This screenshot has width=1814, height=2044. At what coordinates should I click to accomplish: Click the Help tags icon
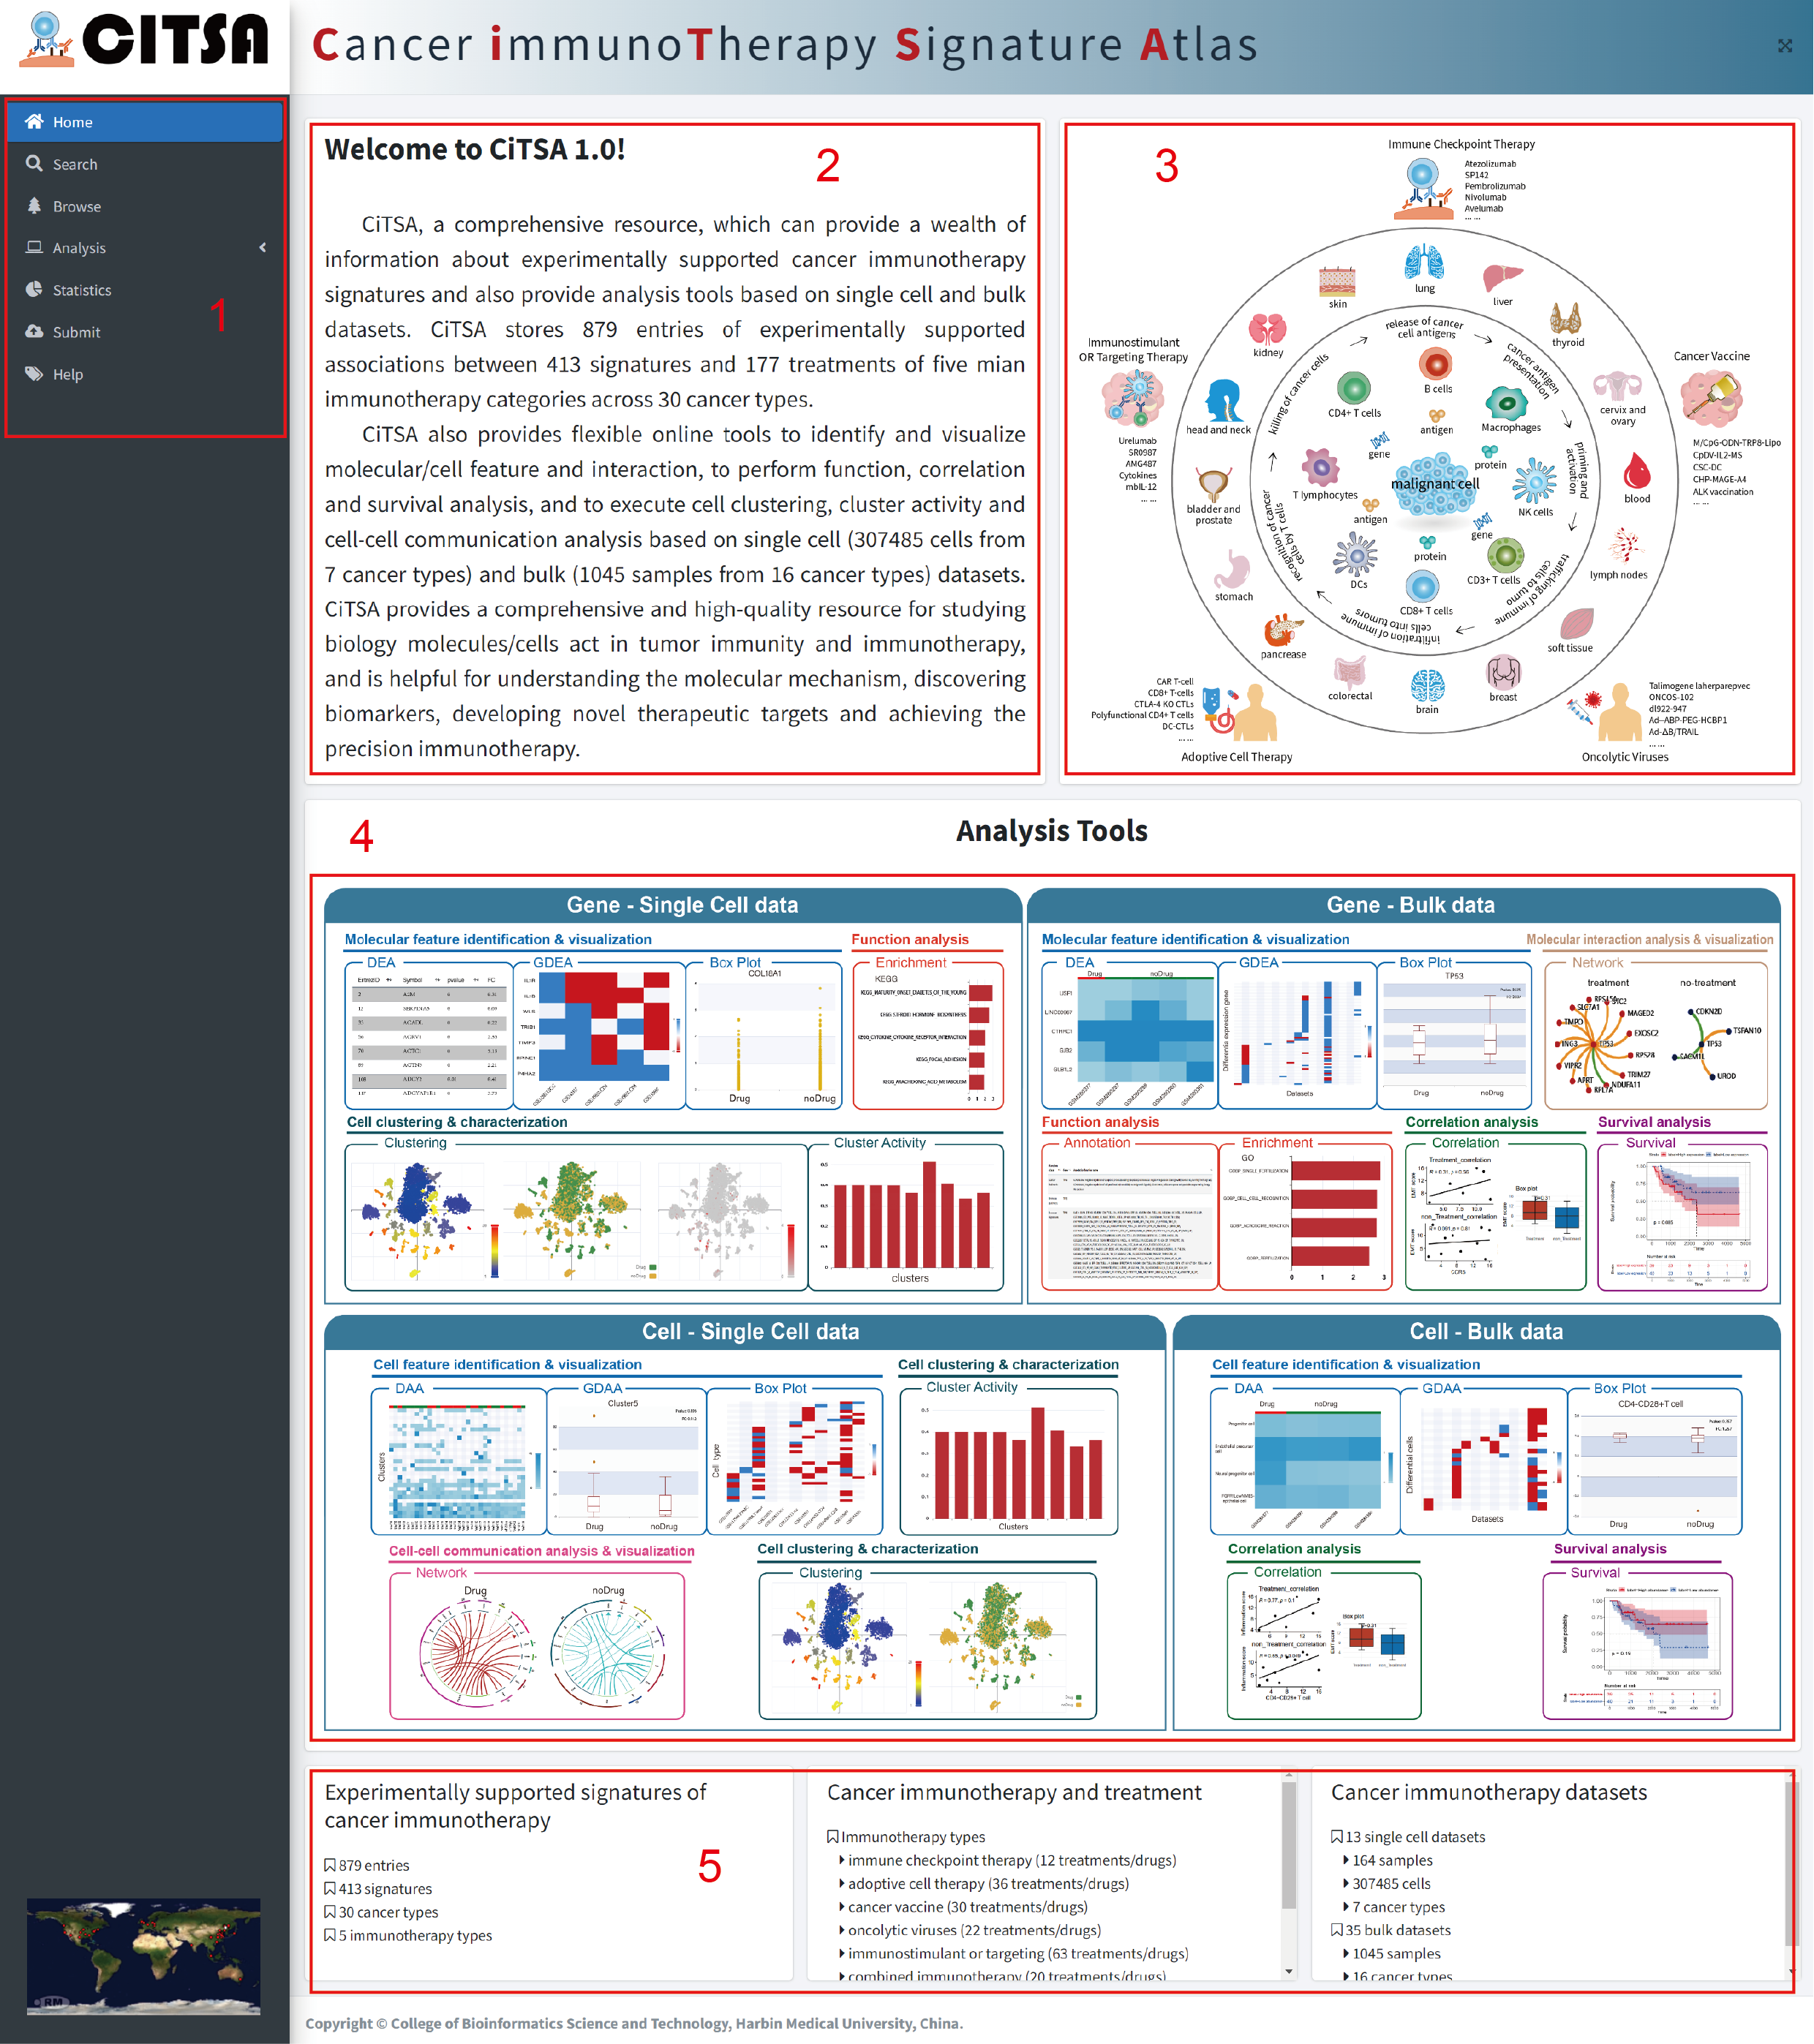[34, 373]
